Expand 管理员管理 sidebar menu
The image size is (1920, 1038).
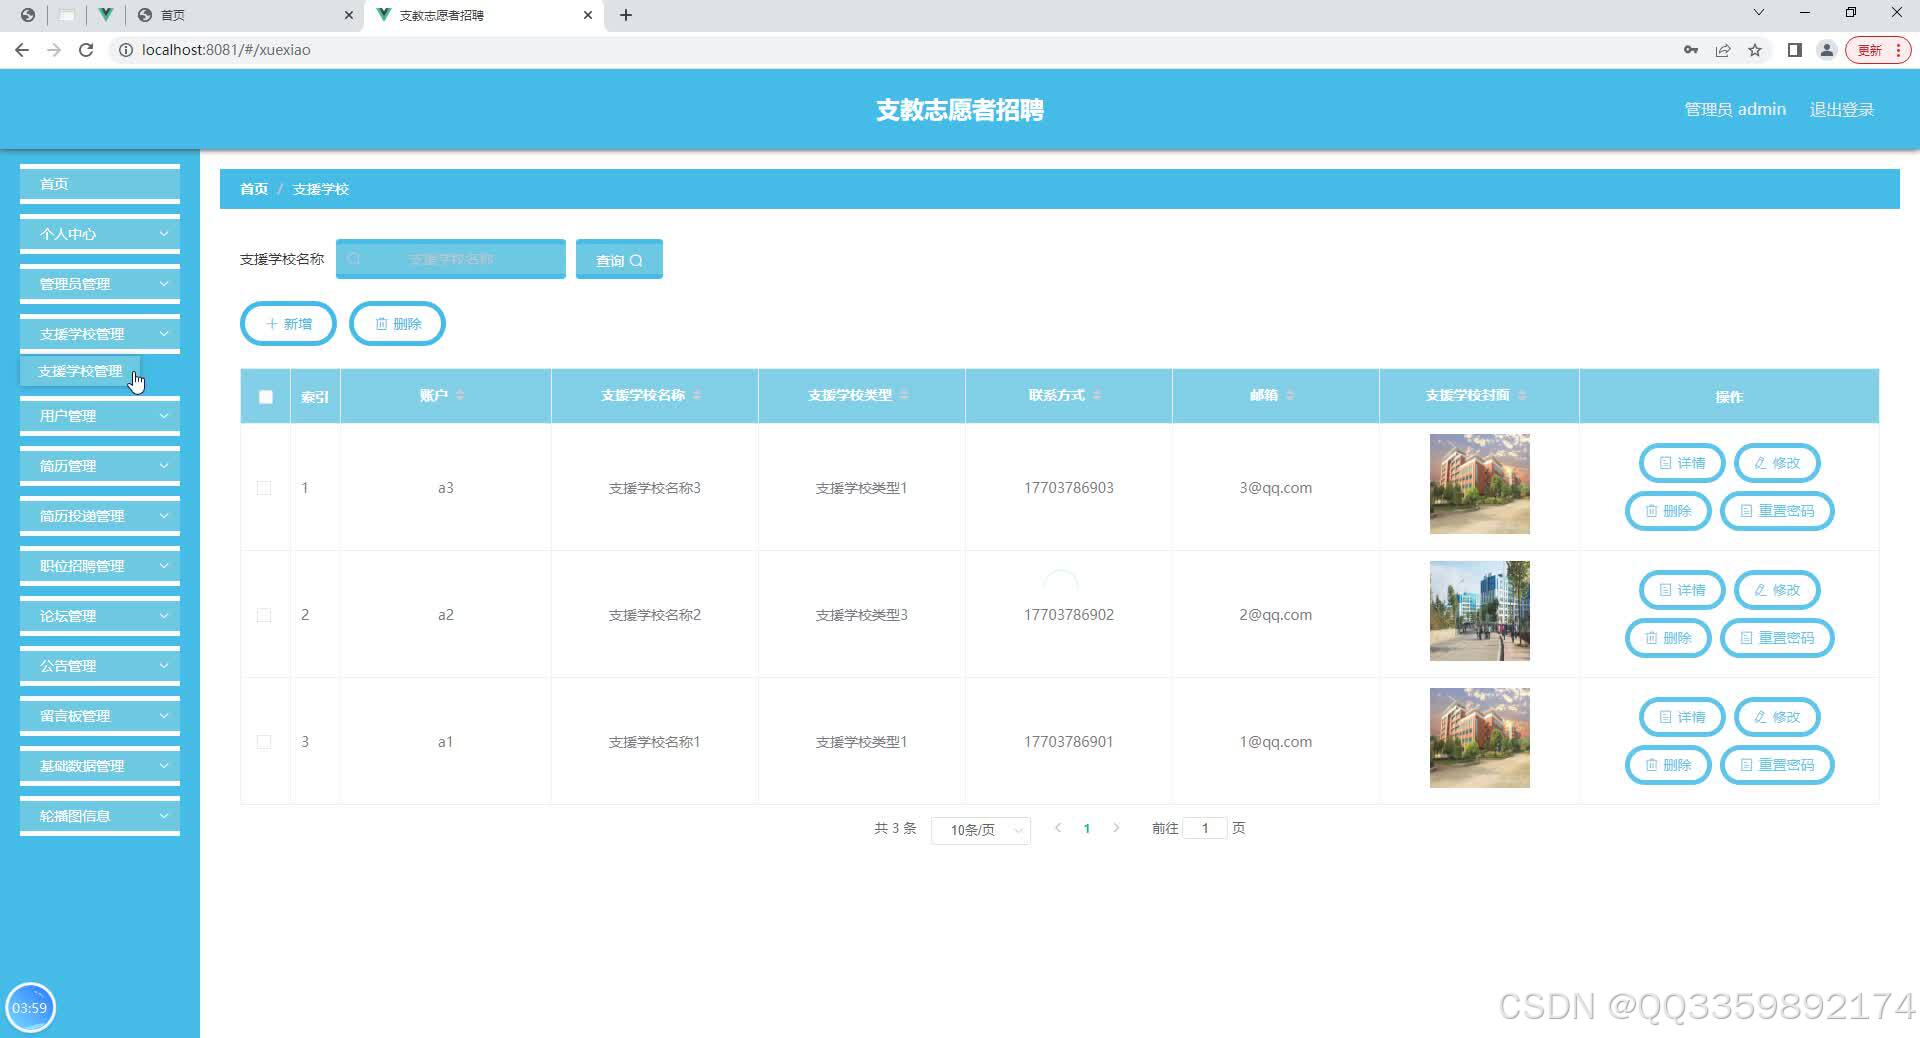coord(100,284)
